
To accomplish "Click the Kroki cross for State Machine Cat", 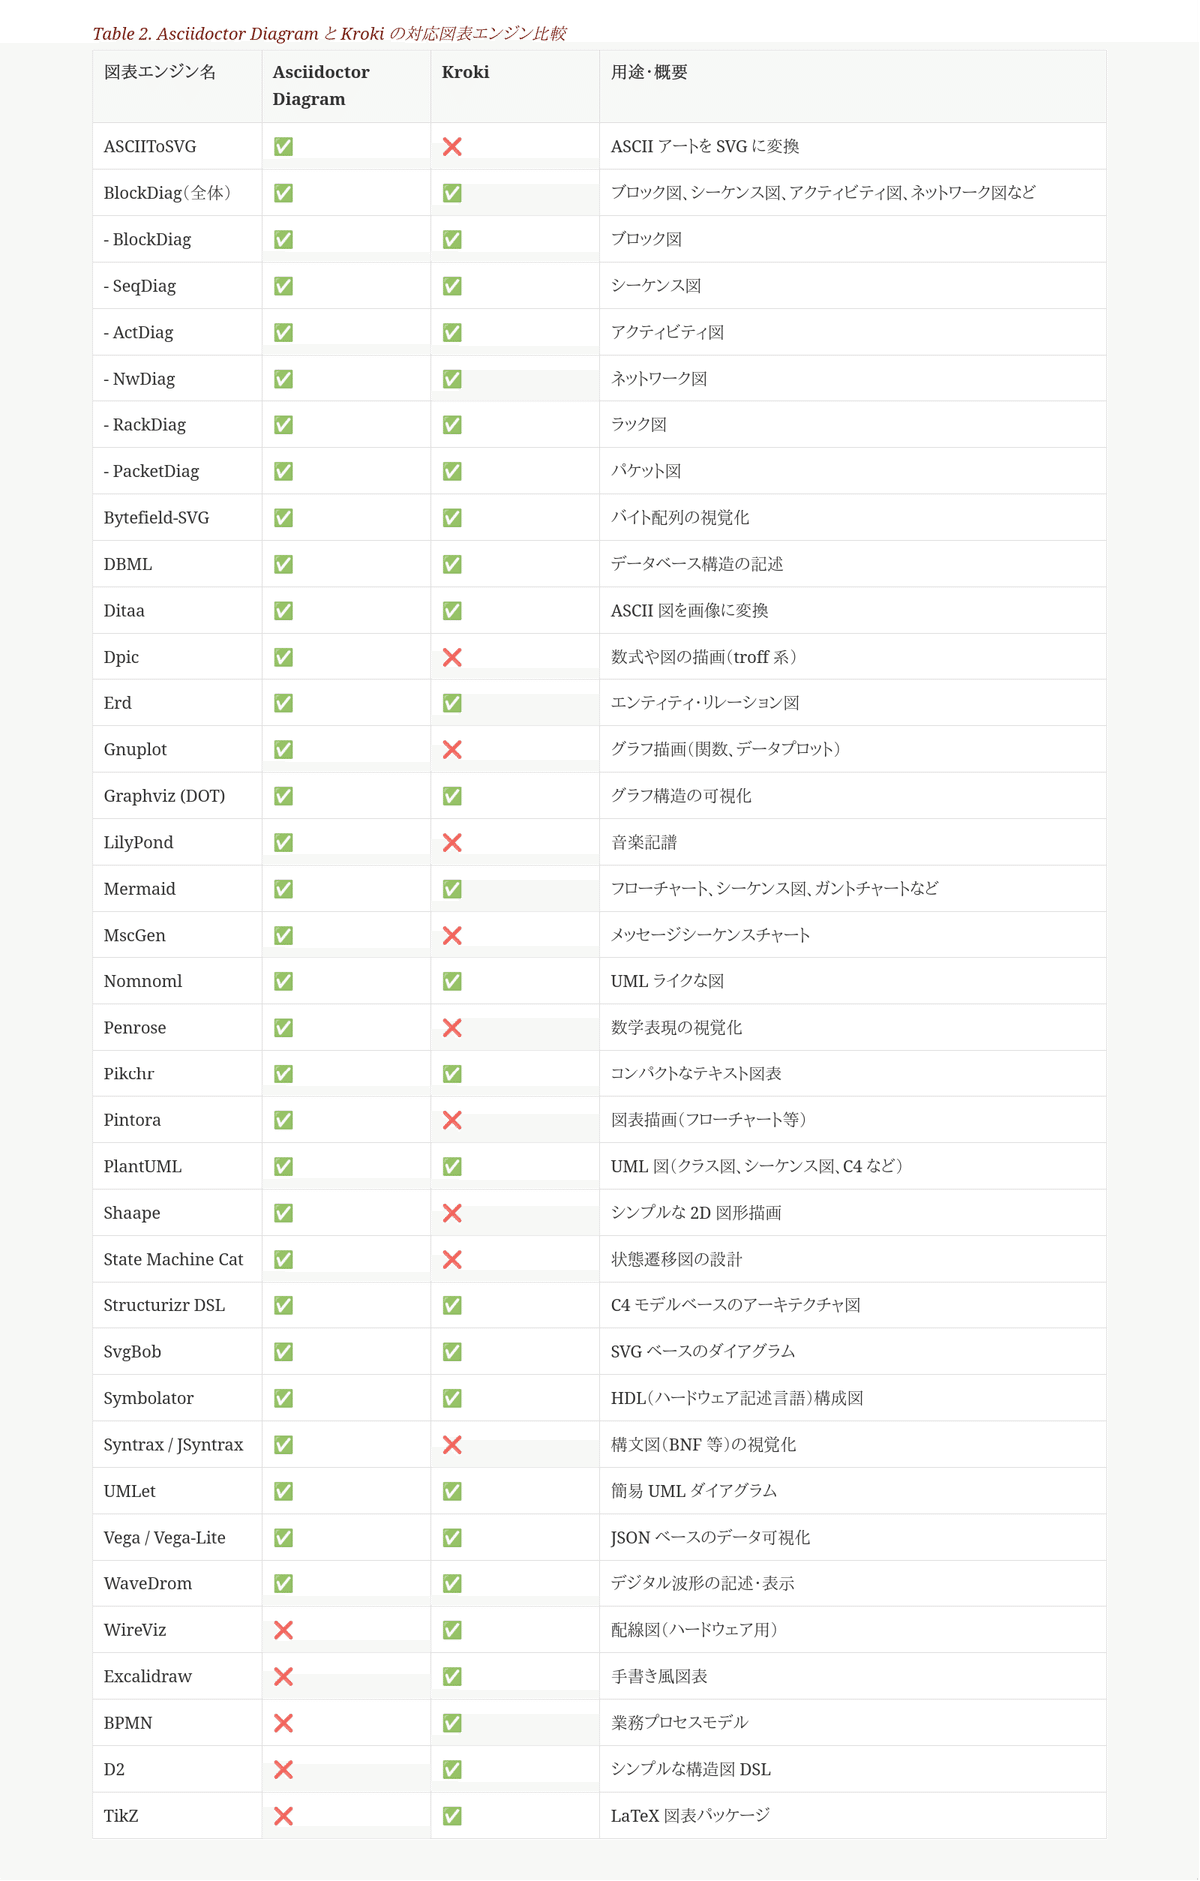I will click(452, 1260).
